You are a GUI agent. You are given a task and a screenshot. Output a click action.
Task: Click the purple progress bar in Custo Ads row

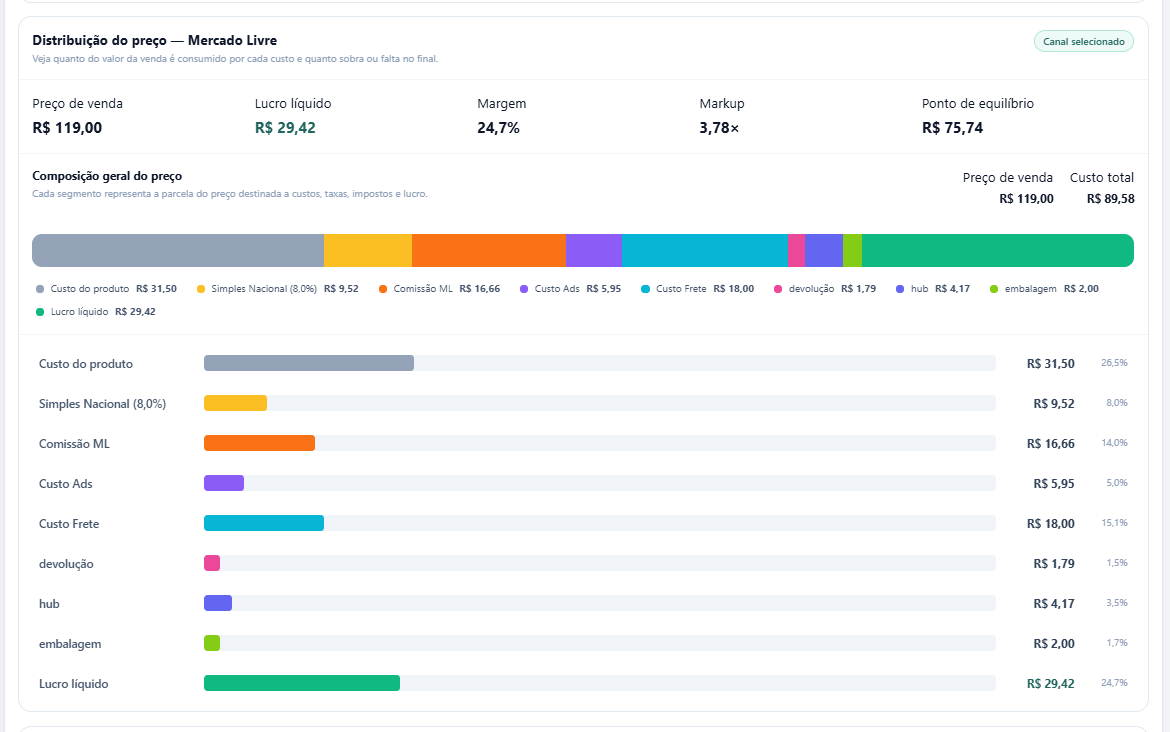(224, 484)
